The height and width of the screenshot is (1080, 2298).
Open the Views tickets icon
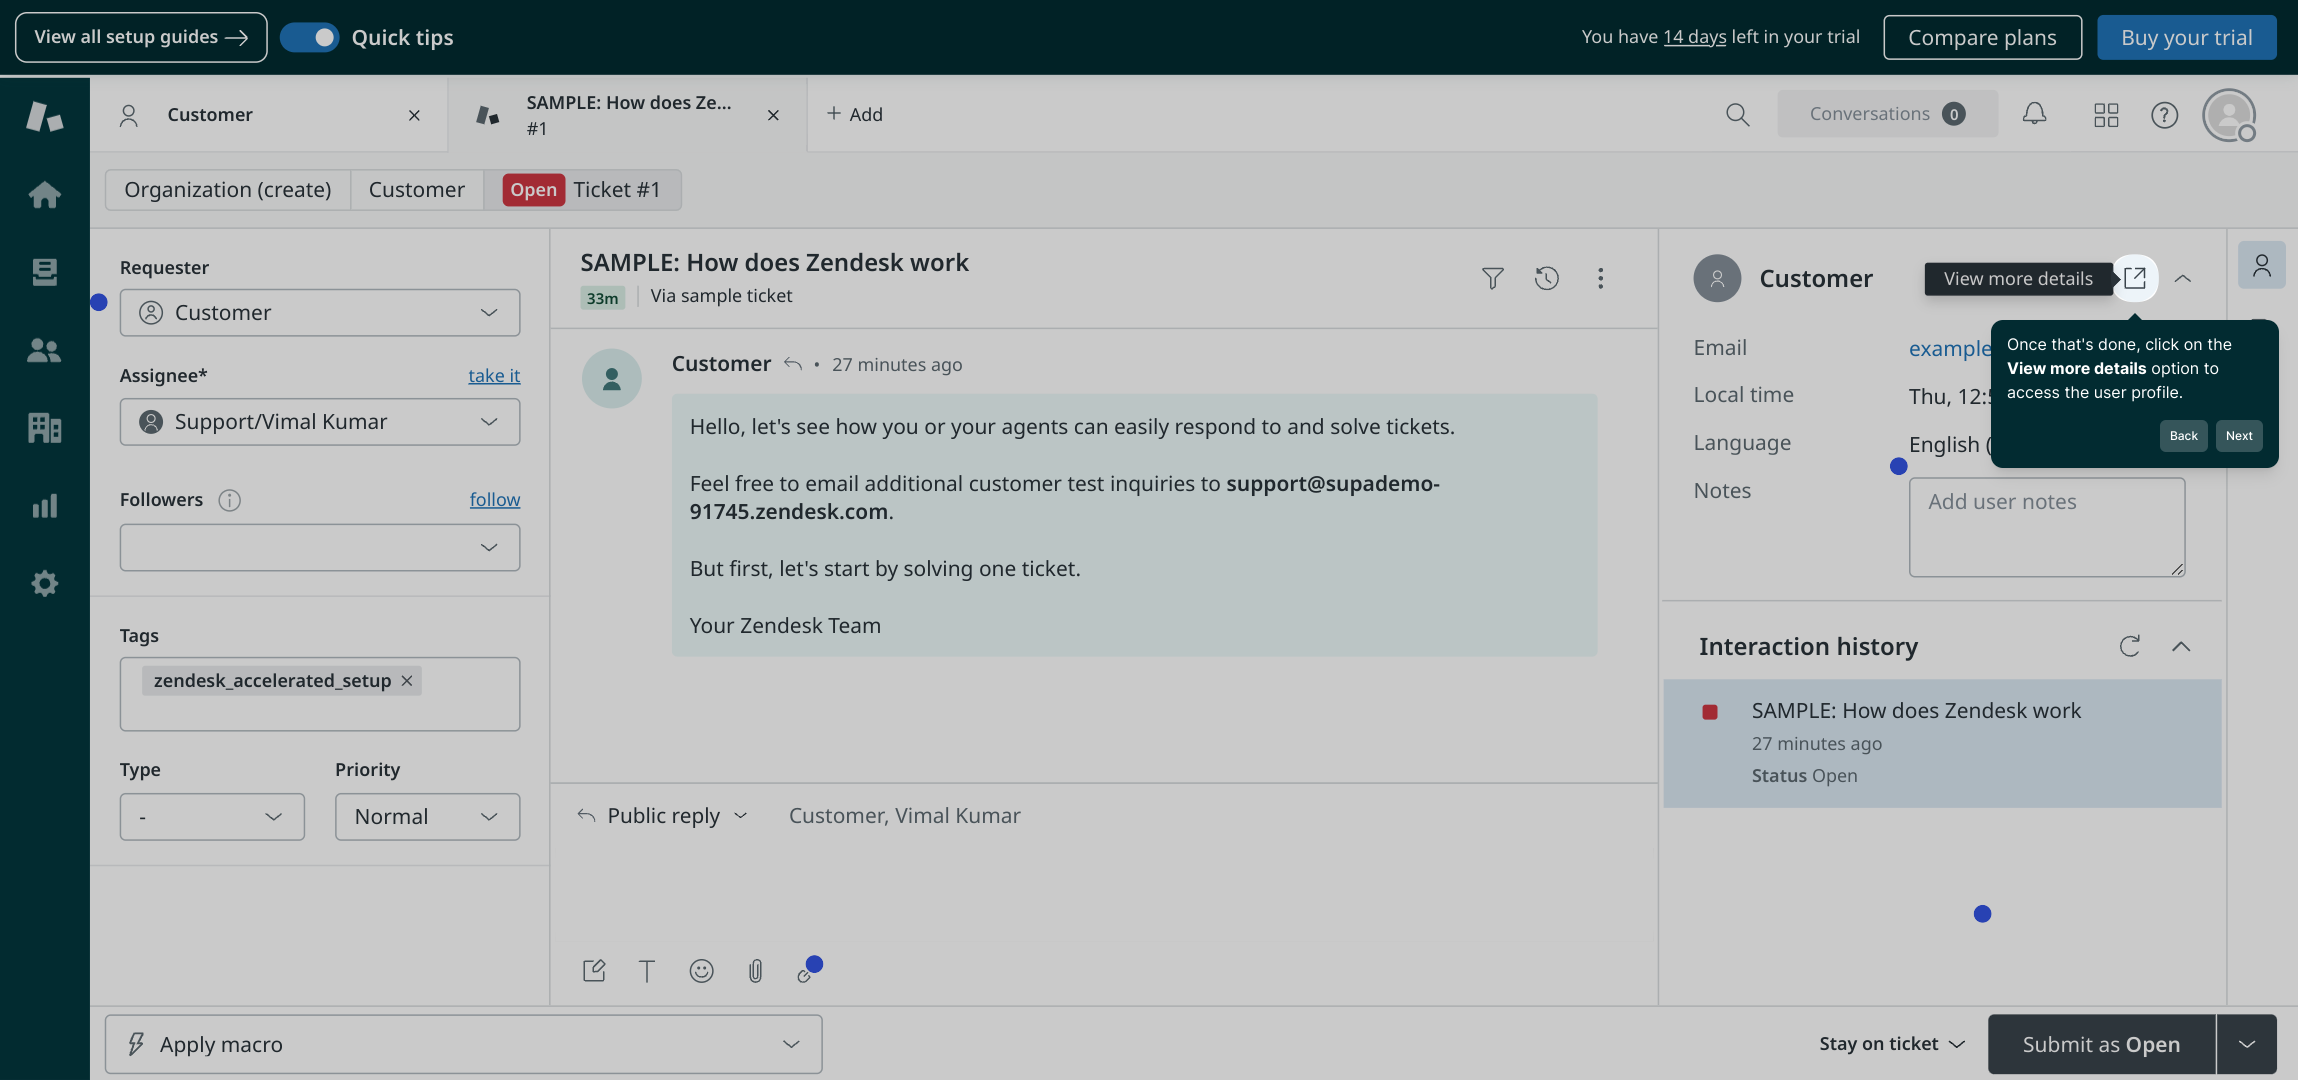point(44,272)
